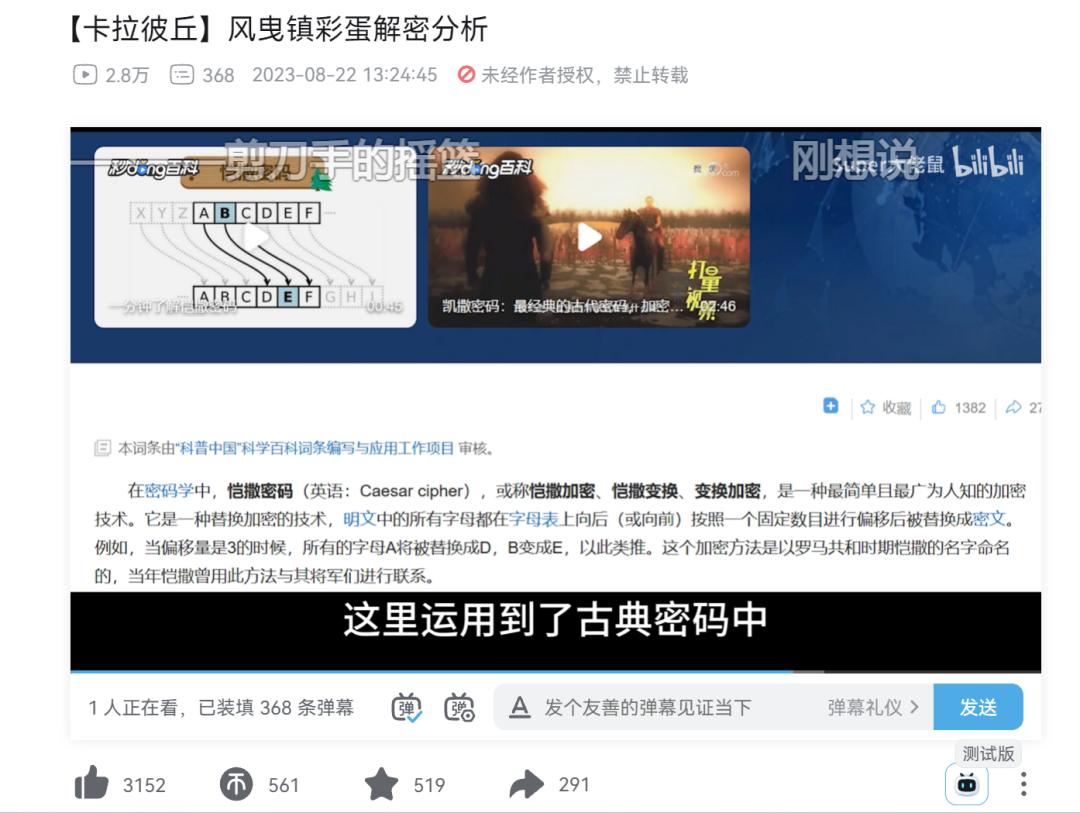Toggle the danmaku display switch
The image size is (1080, 813).
pyautogui.click(x=406, y=708)
